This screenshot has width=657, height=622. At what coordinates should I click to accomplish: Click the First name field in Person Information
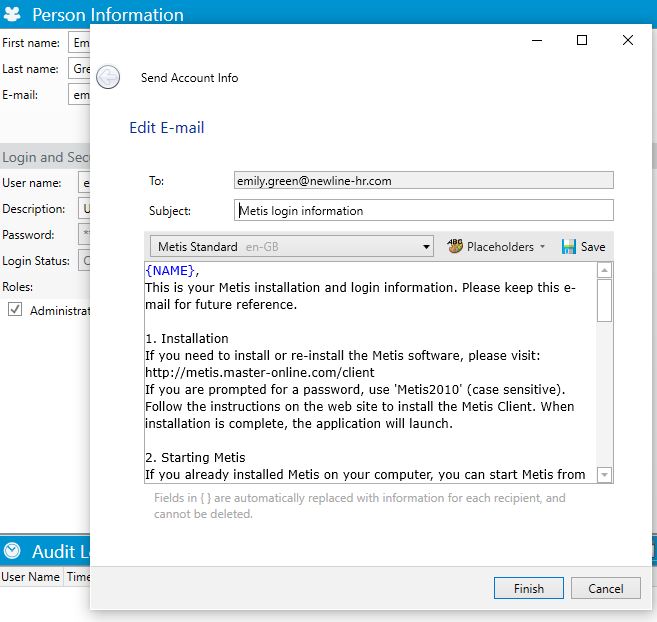tap(79, 42)
